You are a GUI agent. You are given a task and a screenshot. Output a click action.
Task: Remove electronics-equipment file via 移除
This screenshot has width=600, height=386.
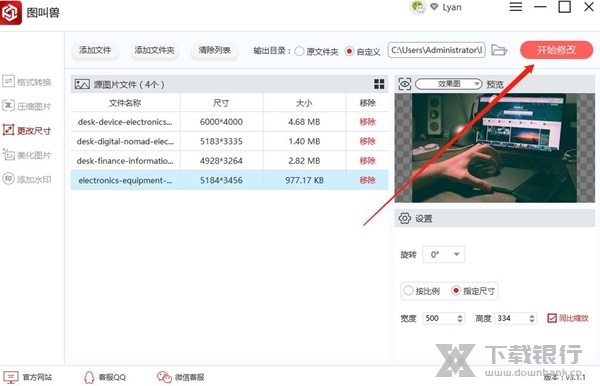(367, 180)
